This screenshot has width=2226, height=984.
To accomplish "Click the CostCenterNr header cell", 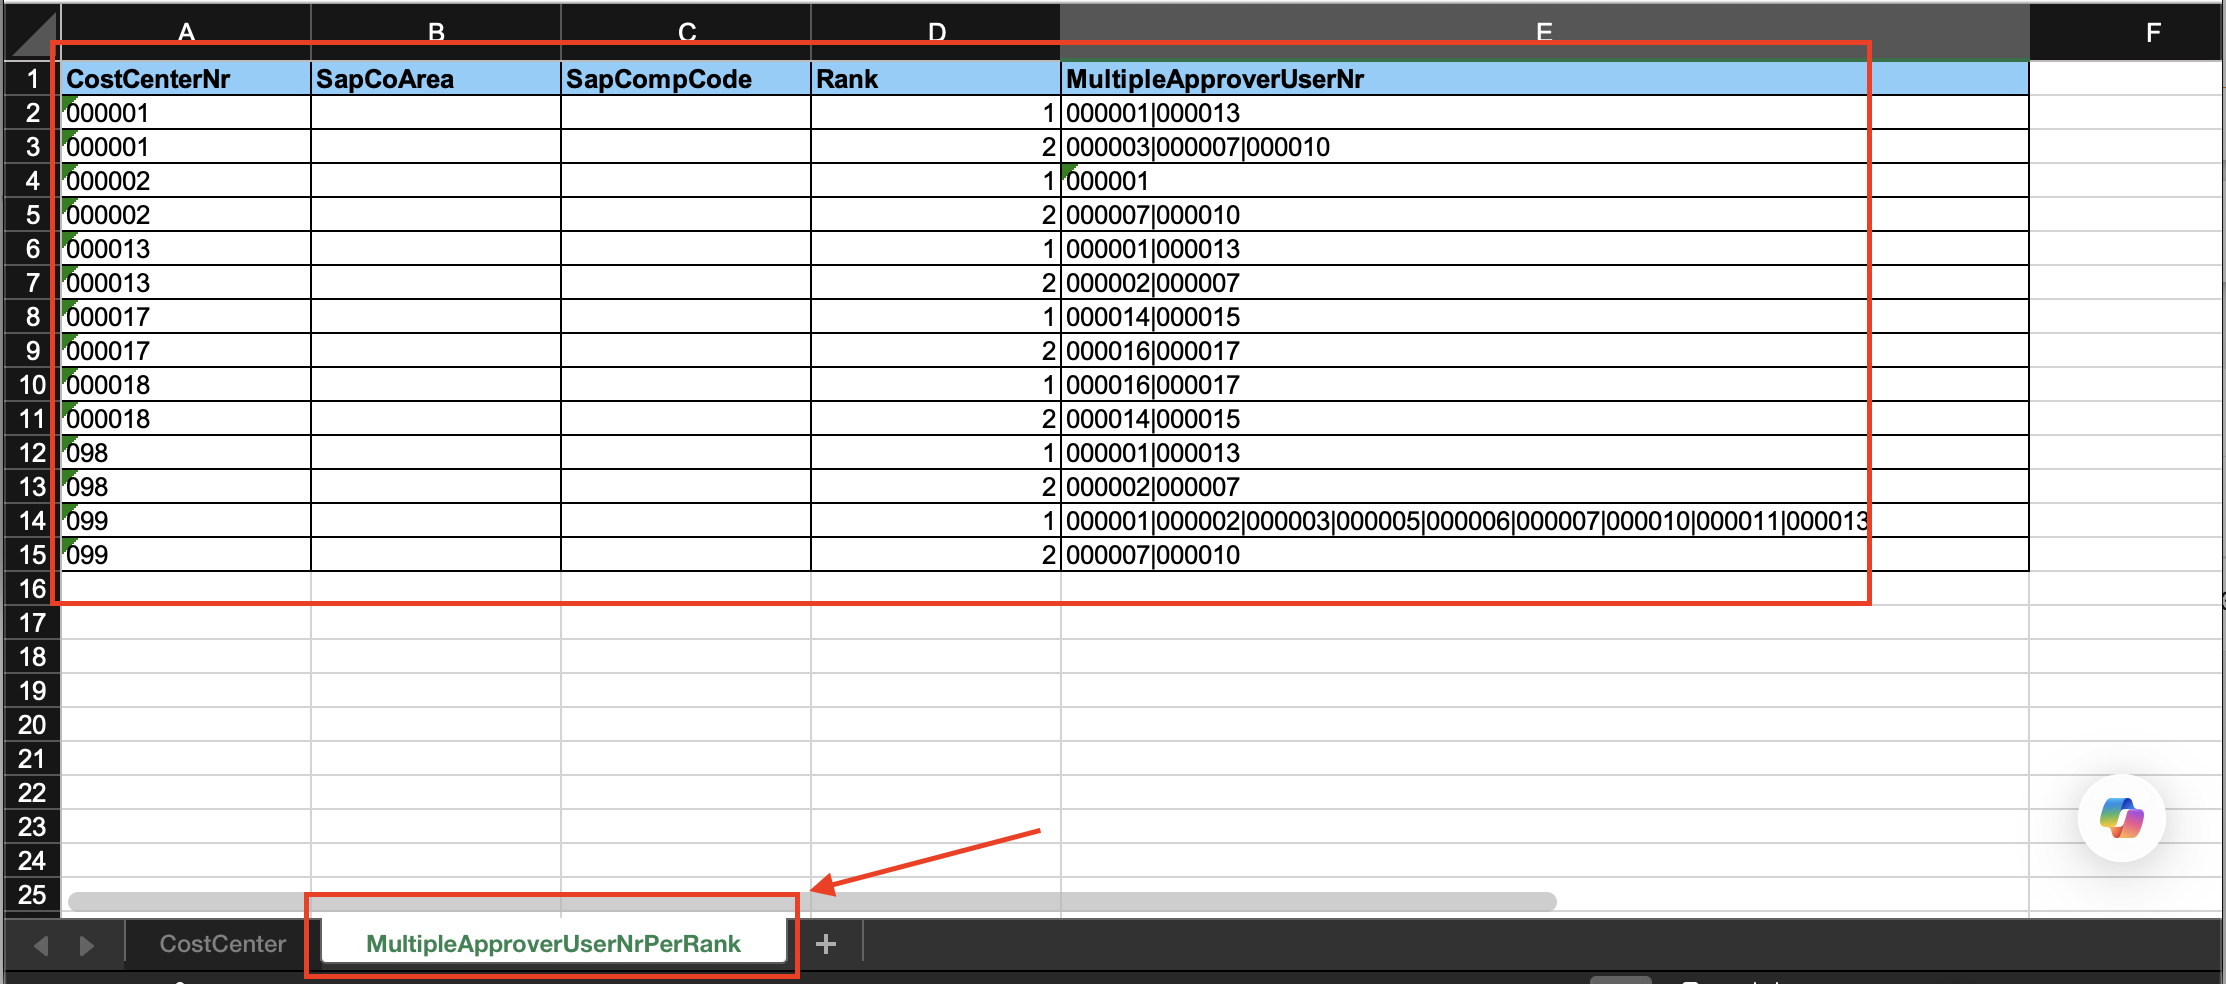I will 186,79.
